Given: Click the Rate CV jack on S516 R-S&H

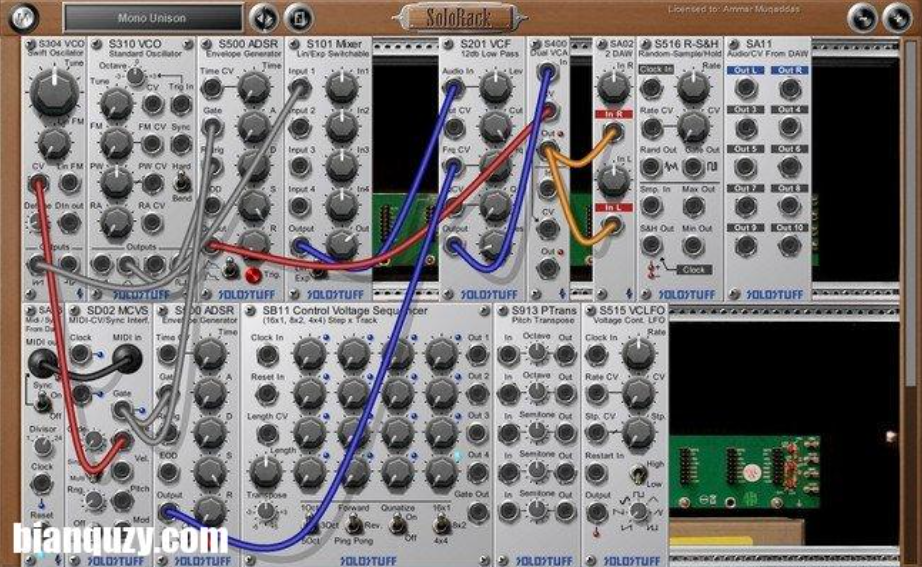Looking at the screenshot, I should [652, 128].
